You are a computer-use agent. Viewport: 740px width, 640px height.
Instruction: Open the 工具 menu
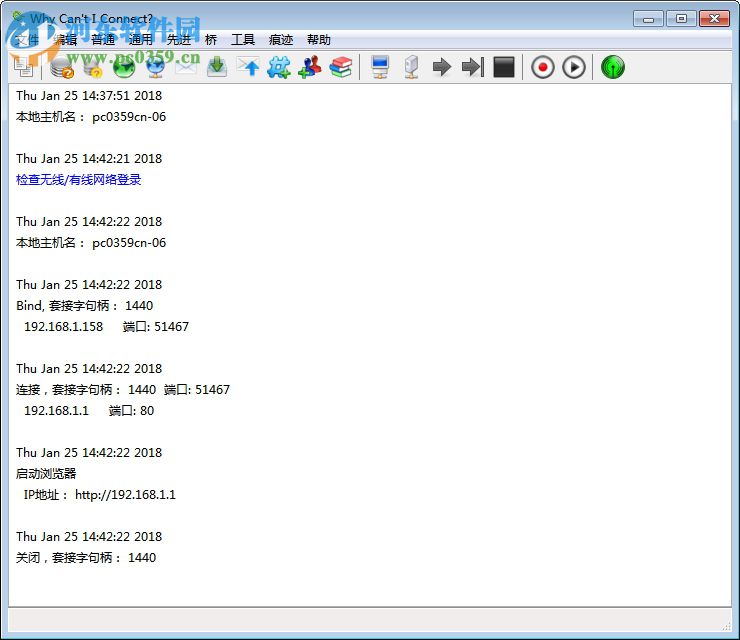(243, 40)
